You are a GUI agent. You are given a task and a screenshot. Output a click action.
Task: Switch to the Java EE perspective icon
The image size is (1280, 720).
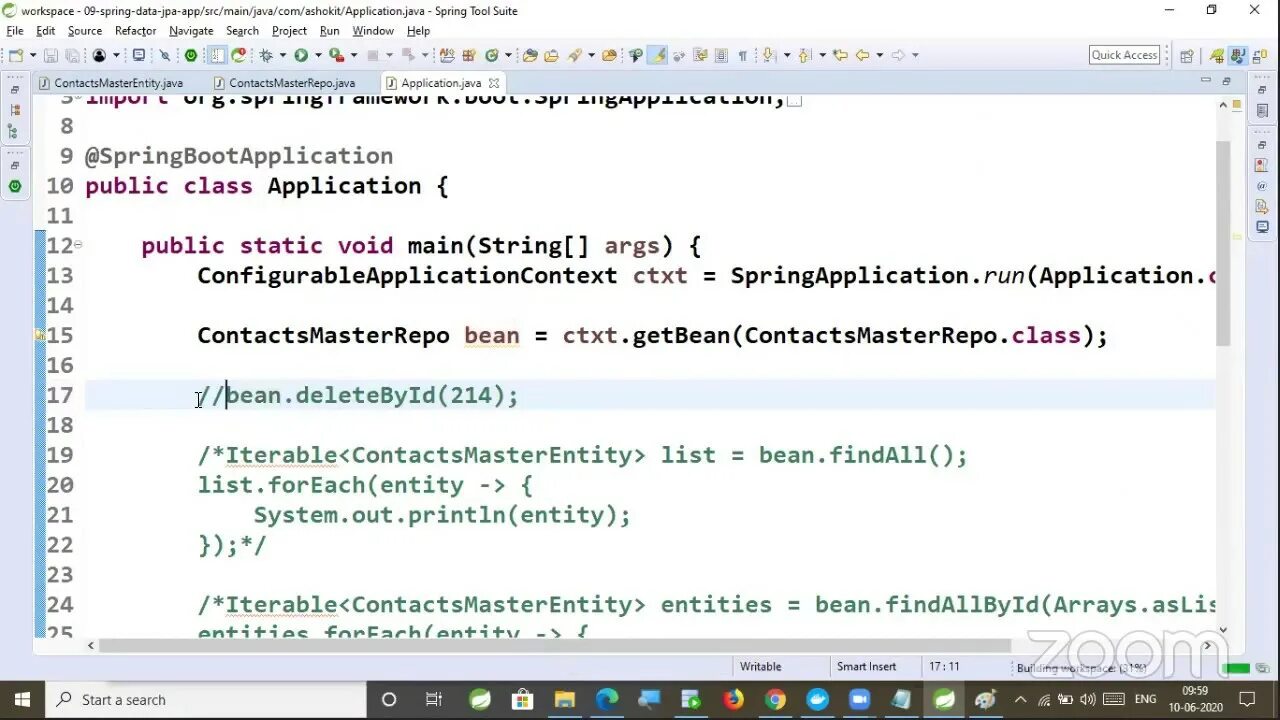pos(1238,55)
